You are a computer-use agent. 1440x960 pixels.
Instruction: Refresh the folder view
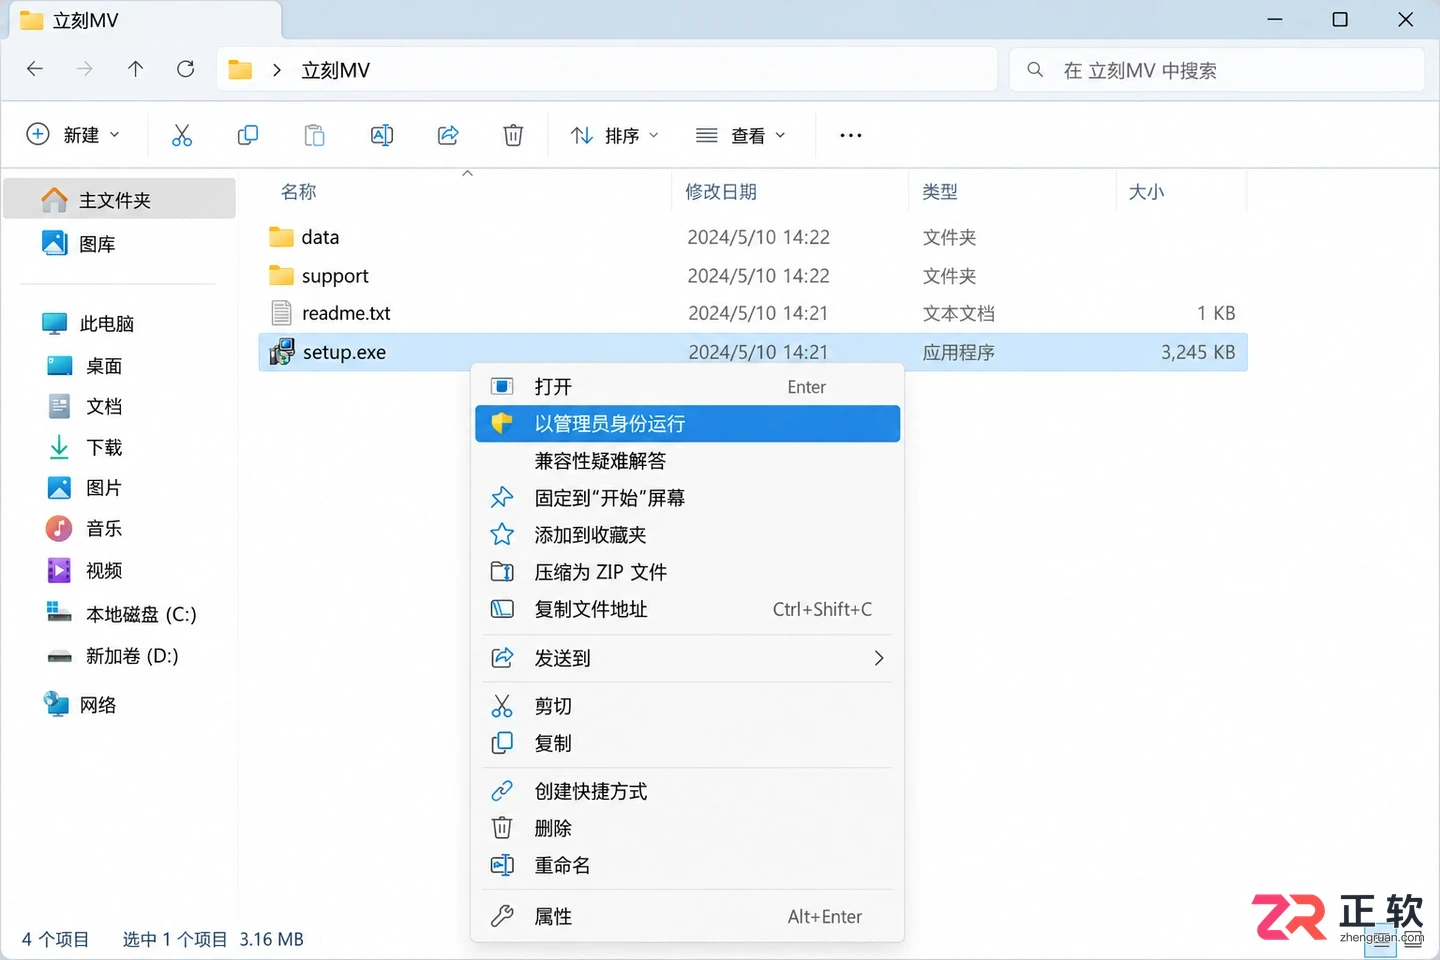185,69
